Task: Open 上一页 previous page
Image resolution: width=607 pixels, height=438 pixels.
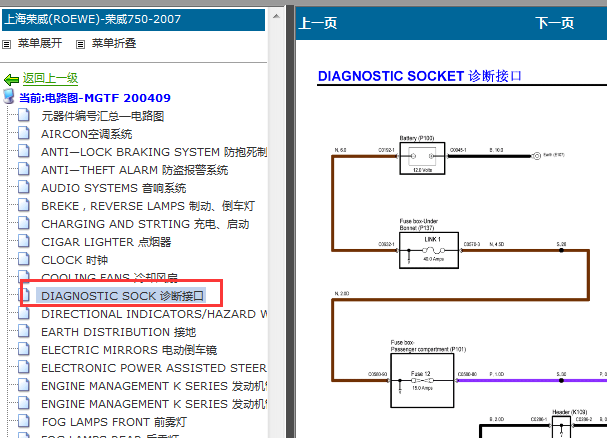Action: coord(318,23)
